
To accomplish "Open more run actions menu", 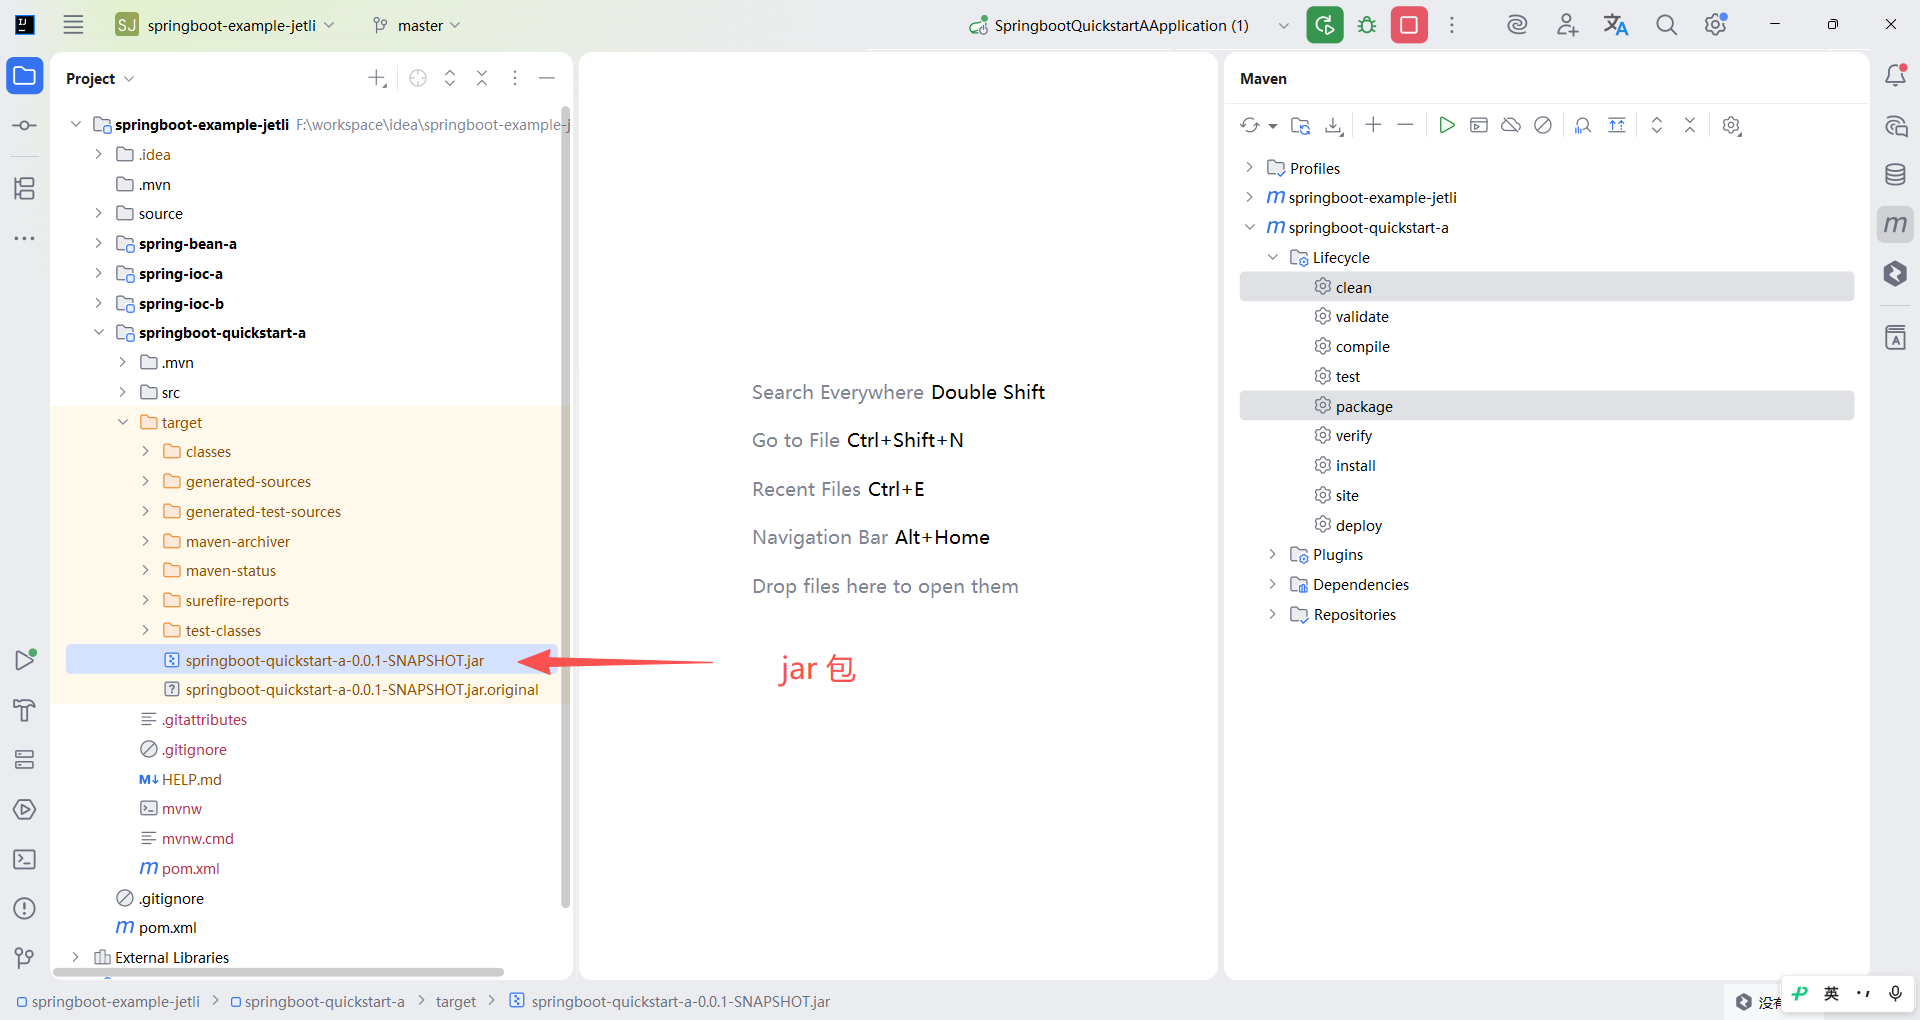I will click(x=1452, y=25).
